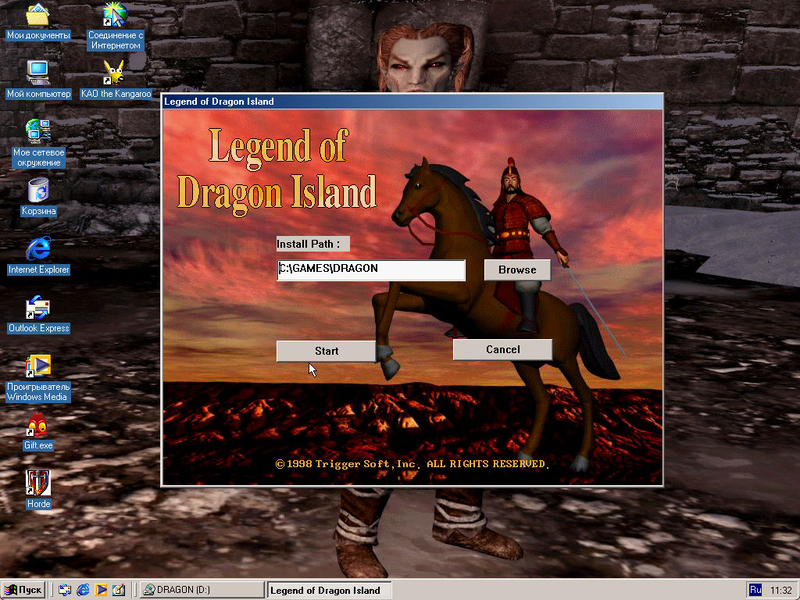Click the Start button to begin installation
The height and width of the screenshot is (600, 800).
click(x=326, y=351)
